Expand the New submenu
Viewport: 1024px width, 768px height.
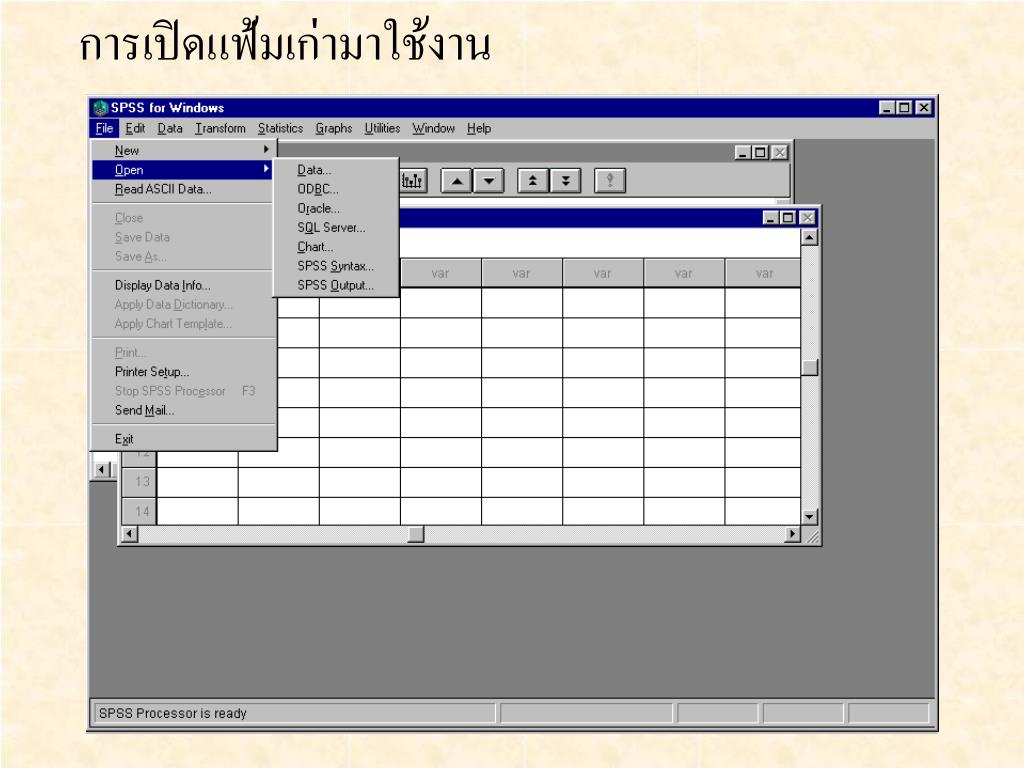pyautogui.click(x=183, y=150)
